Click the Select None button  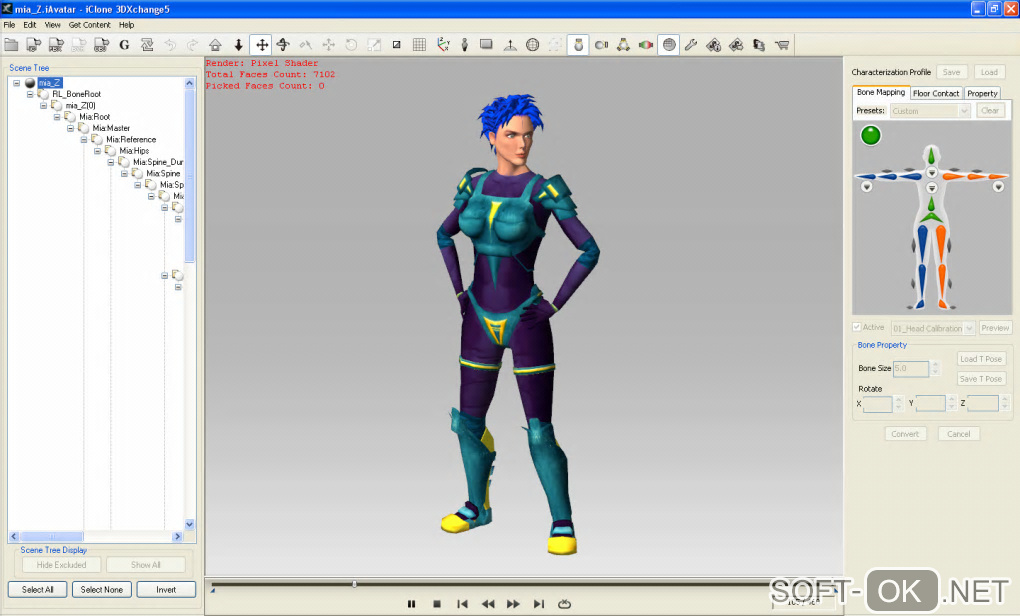tap(101, 589)
